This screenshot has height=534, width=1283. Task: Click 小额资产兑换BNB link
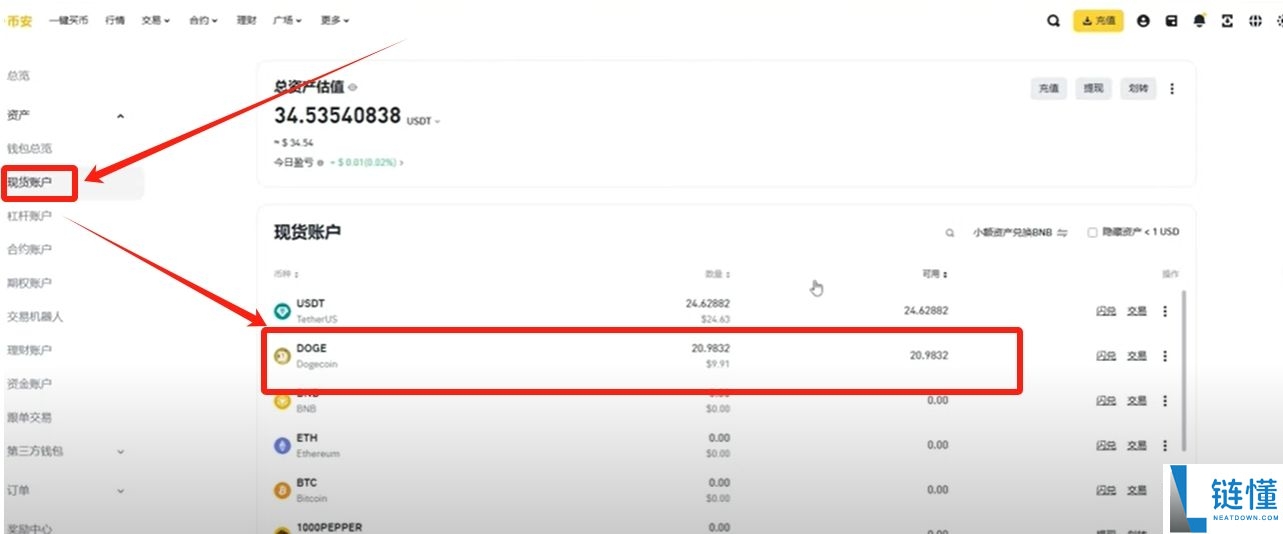[x=1020, y=232]
